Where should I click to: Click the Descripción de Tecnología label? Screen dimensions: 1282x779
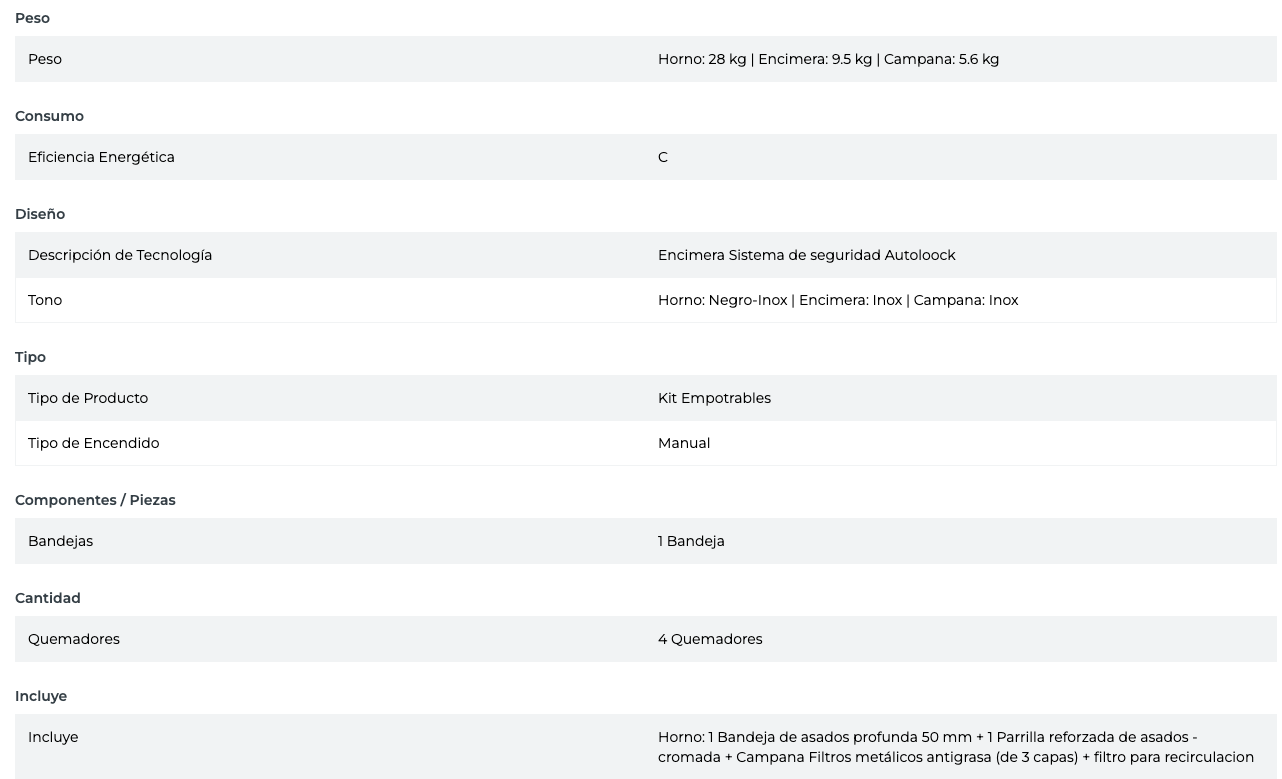[x=120, y=255]
